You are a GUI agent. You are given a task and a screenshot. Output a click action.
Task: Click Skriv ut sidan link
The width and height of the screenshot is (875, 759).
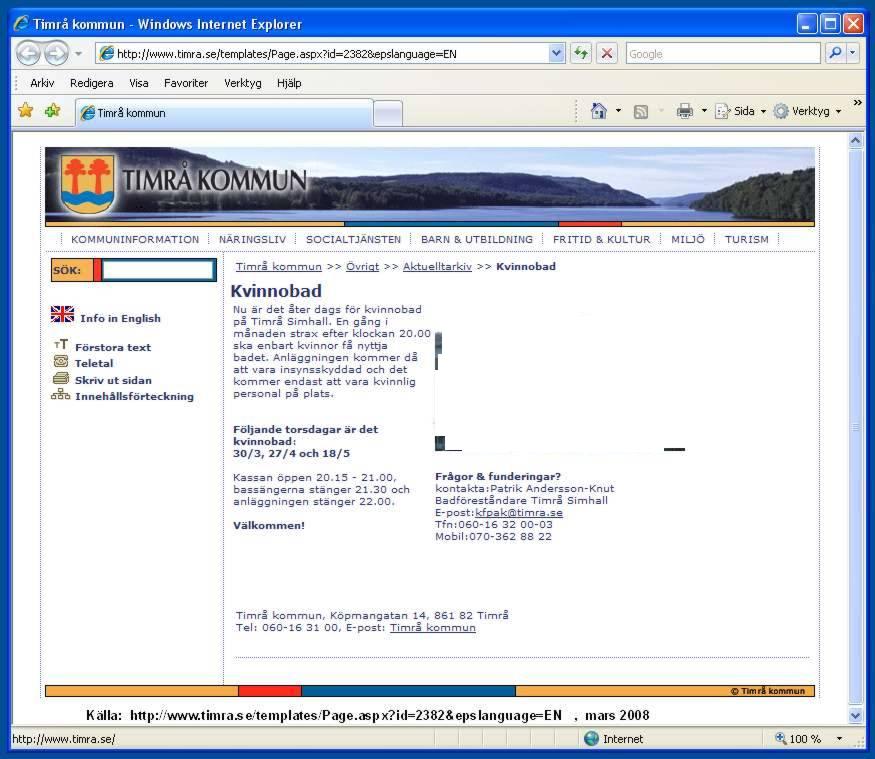tap(113, 380)
